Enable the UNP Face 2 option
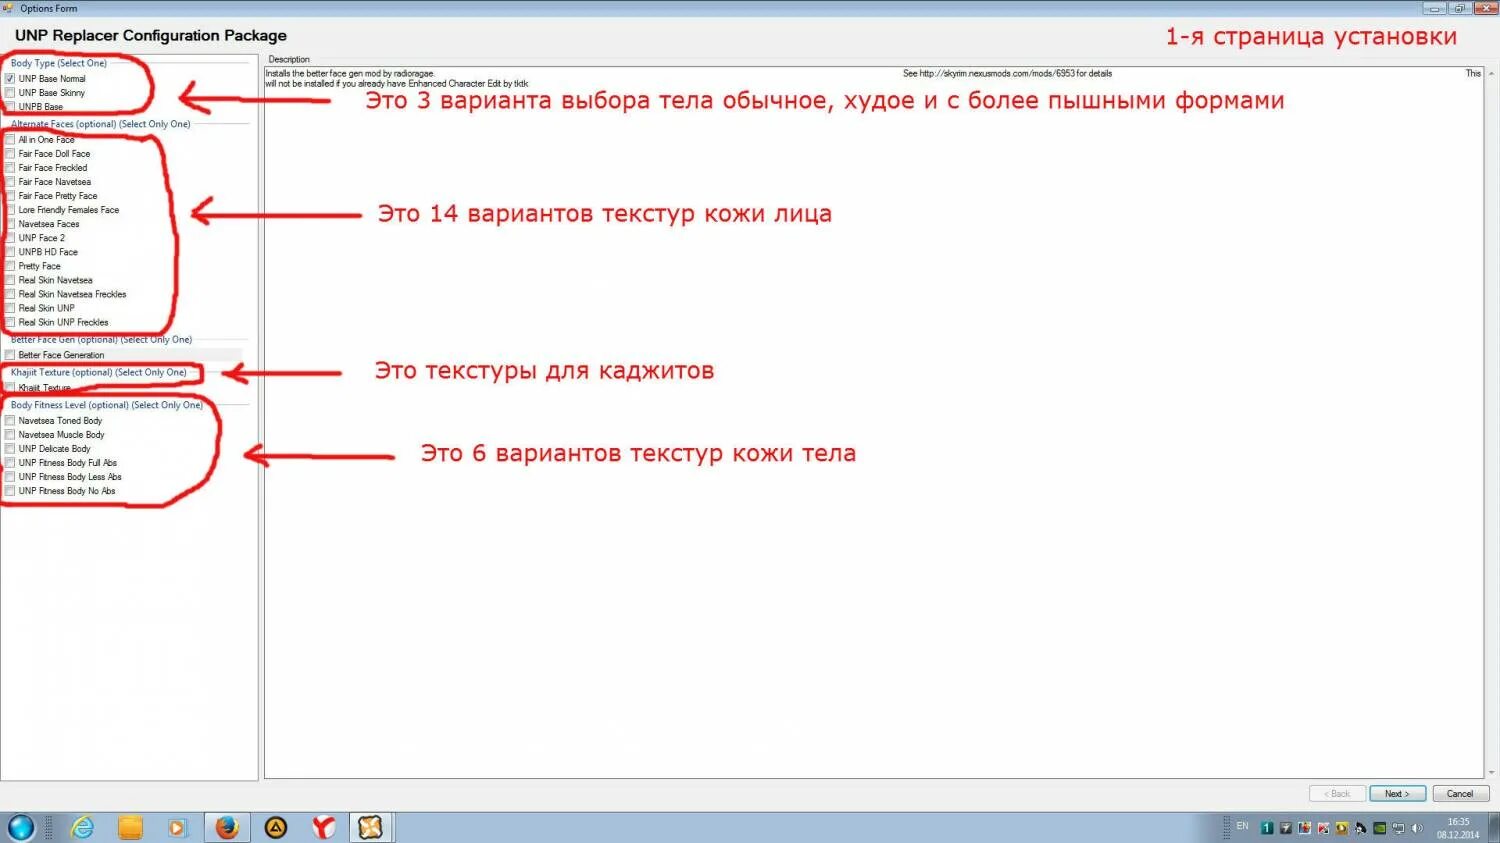Screen dimensions: 1500x843 10,238
